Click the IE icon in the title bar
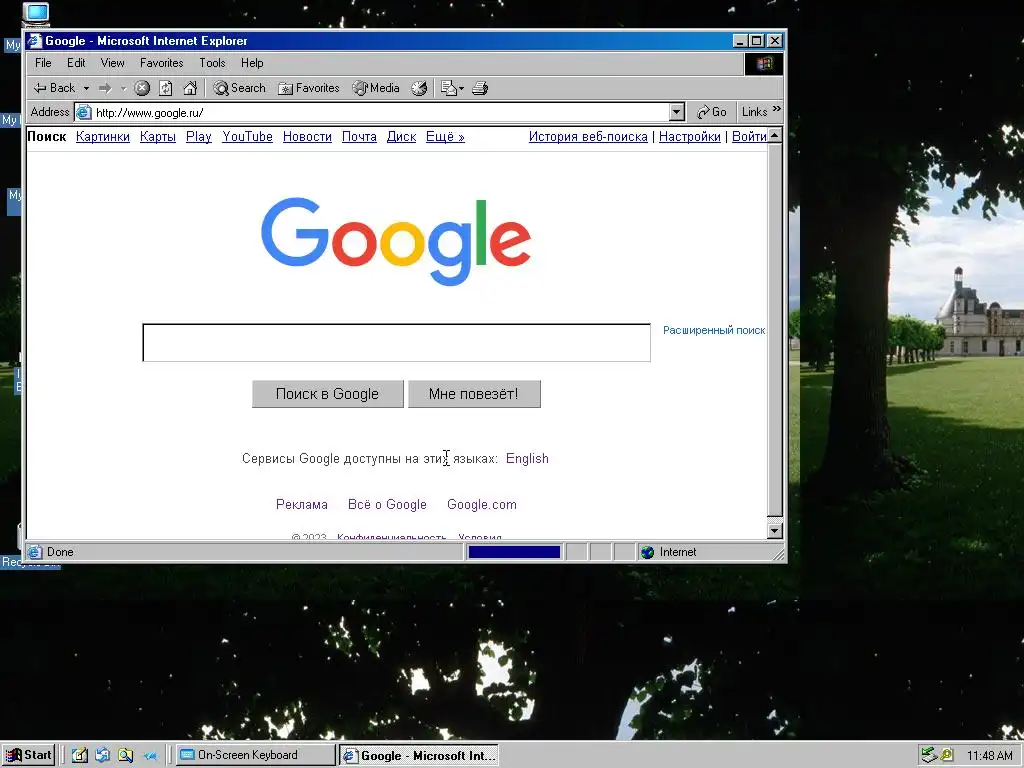 click(x=35, y=40)
